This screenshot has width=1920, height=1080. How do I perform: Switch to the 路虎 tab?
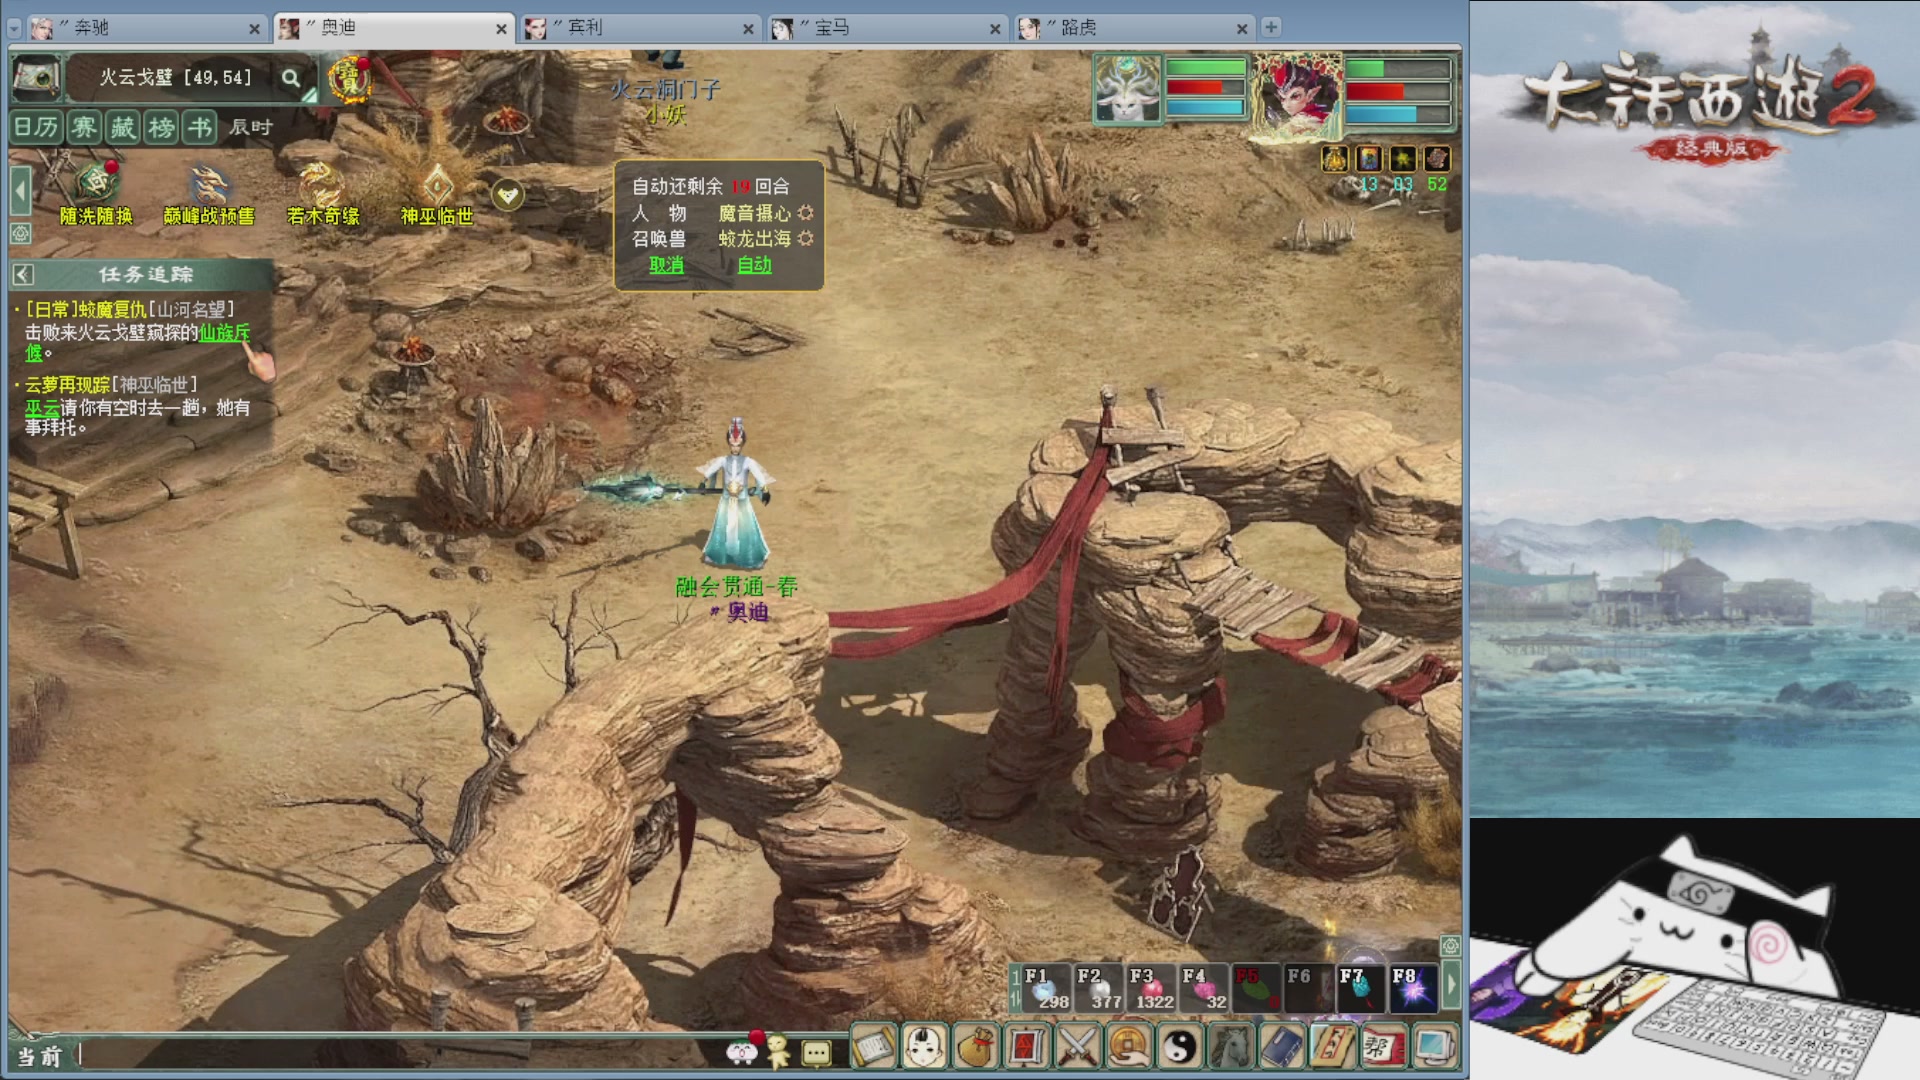click(x=1133, y=28)
